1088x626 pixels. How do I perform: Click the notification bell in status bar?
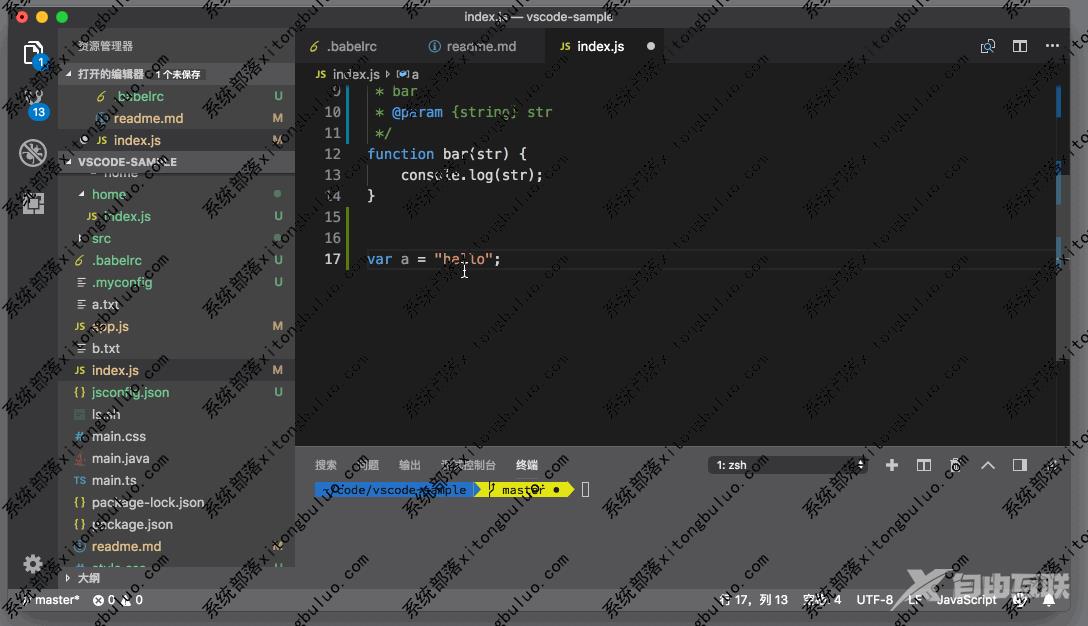[x=1049, y=600]
